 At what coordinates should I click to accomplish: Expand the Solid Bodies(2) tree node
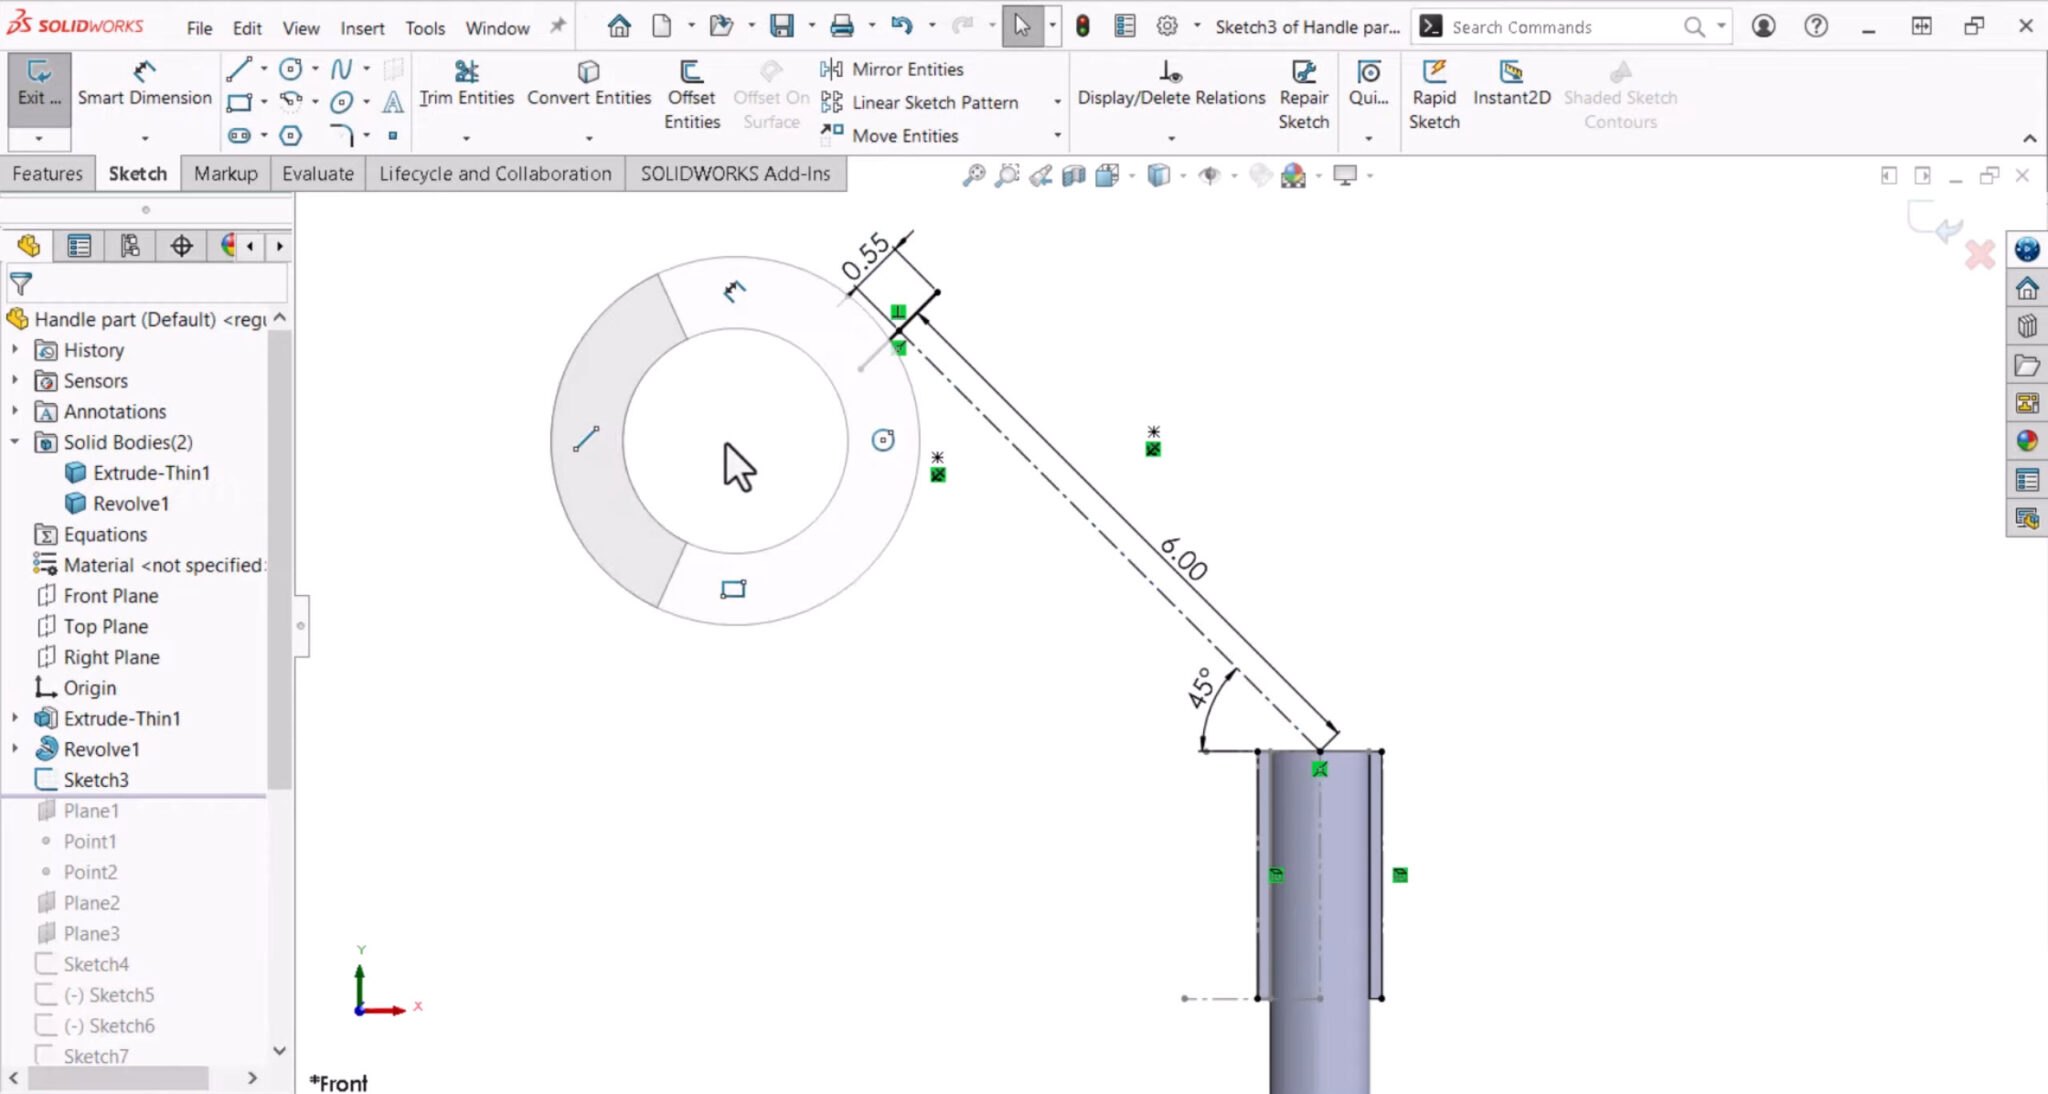(x=15, y=442)
